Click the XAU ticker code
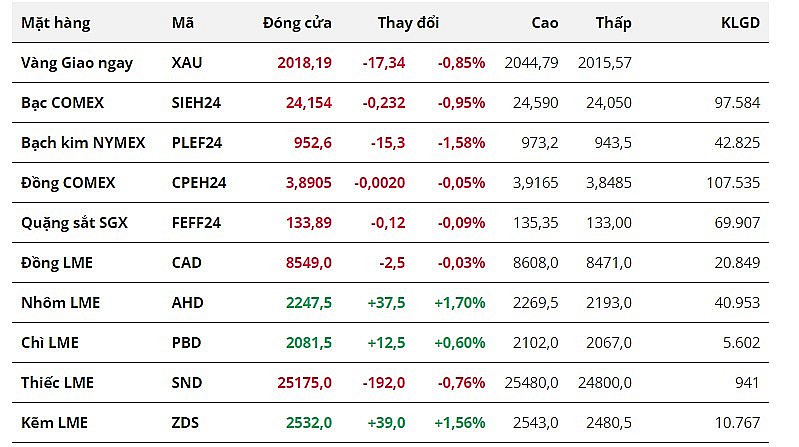The width and height of the screenshot is (799, 447). pyautogui.click(x=187, y=62)
